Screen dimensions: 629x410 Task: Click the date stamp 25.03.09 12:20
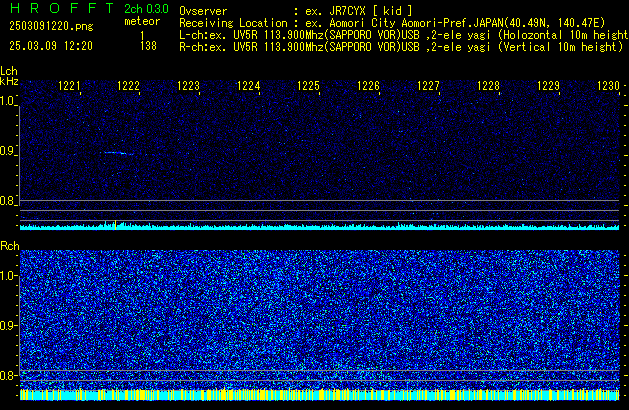[51, 46]
